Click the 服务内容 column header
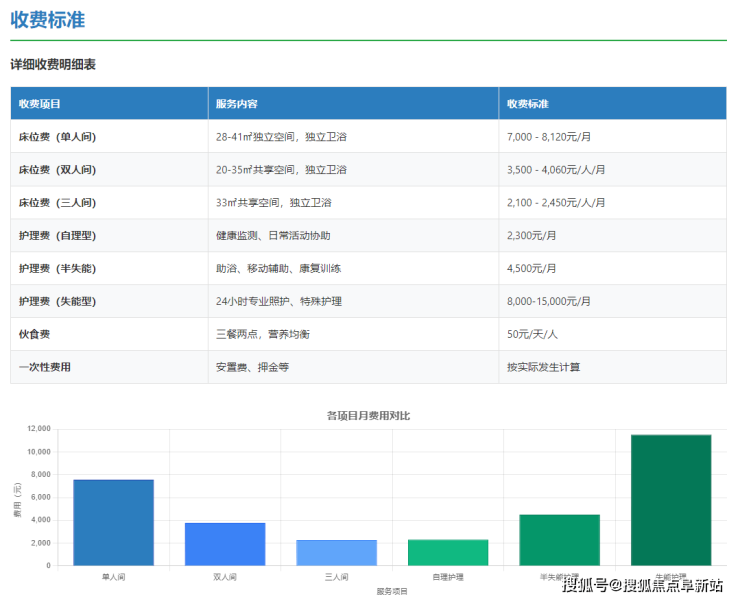The image size is (740, 601). click(236, 103)
